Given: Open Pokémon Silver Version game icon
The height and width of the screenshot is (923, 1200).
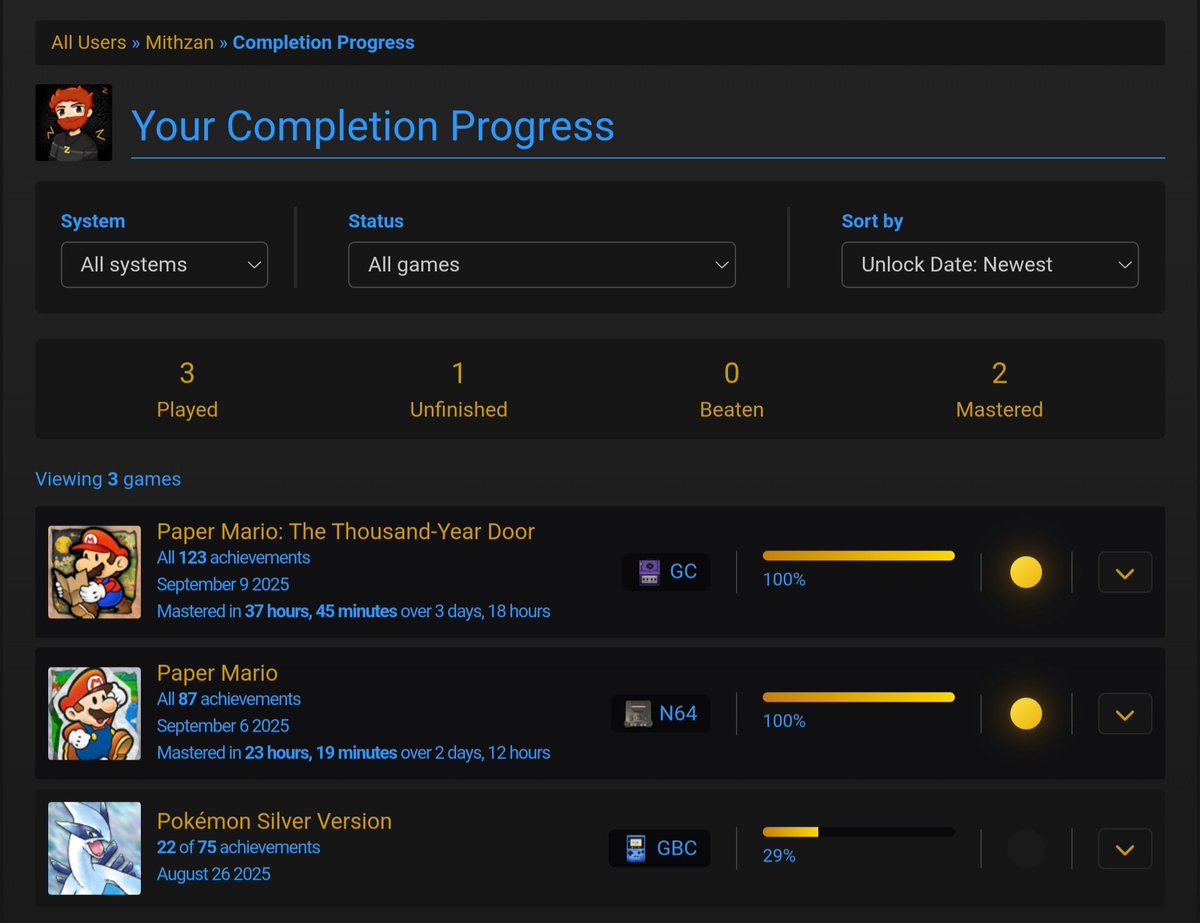Looking at the screenshot, I should (x=94, y=848).
